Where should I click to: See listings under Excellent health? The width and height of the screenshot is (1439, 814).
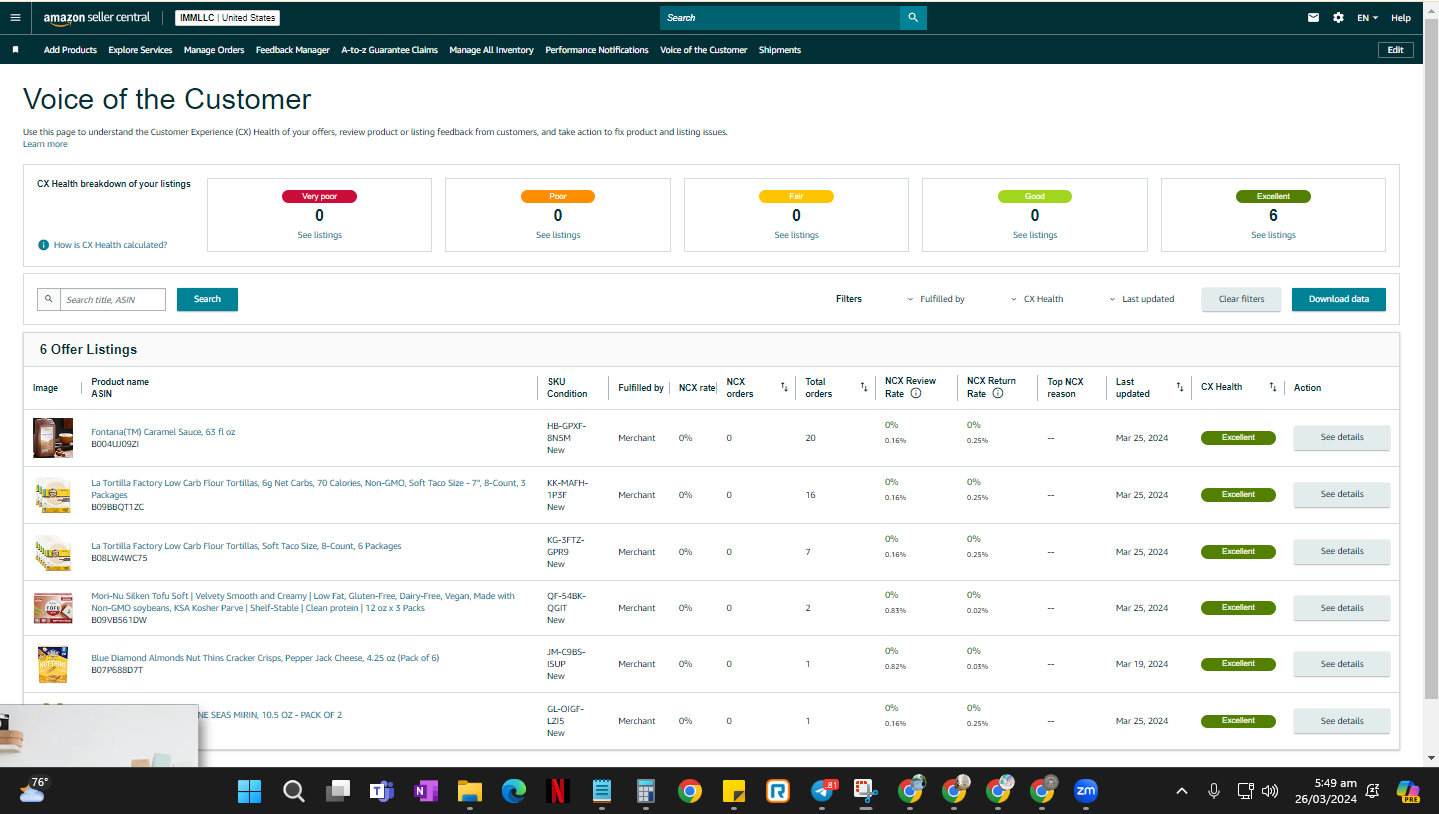pyautogui.click(x=1273, y=235)
